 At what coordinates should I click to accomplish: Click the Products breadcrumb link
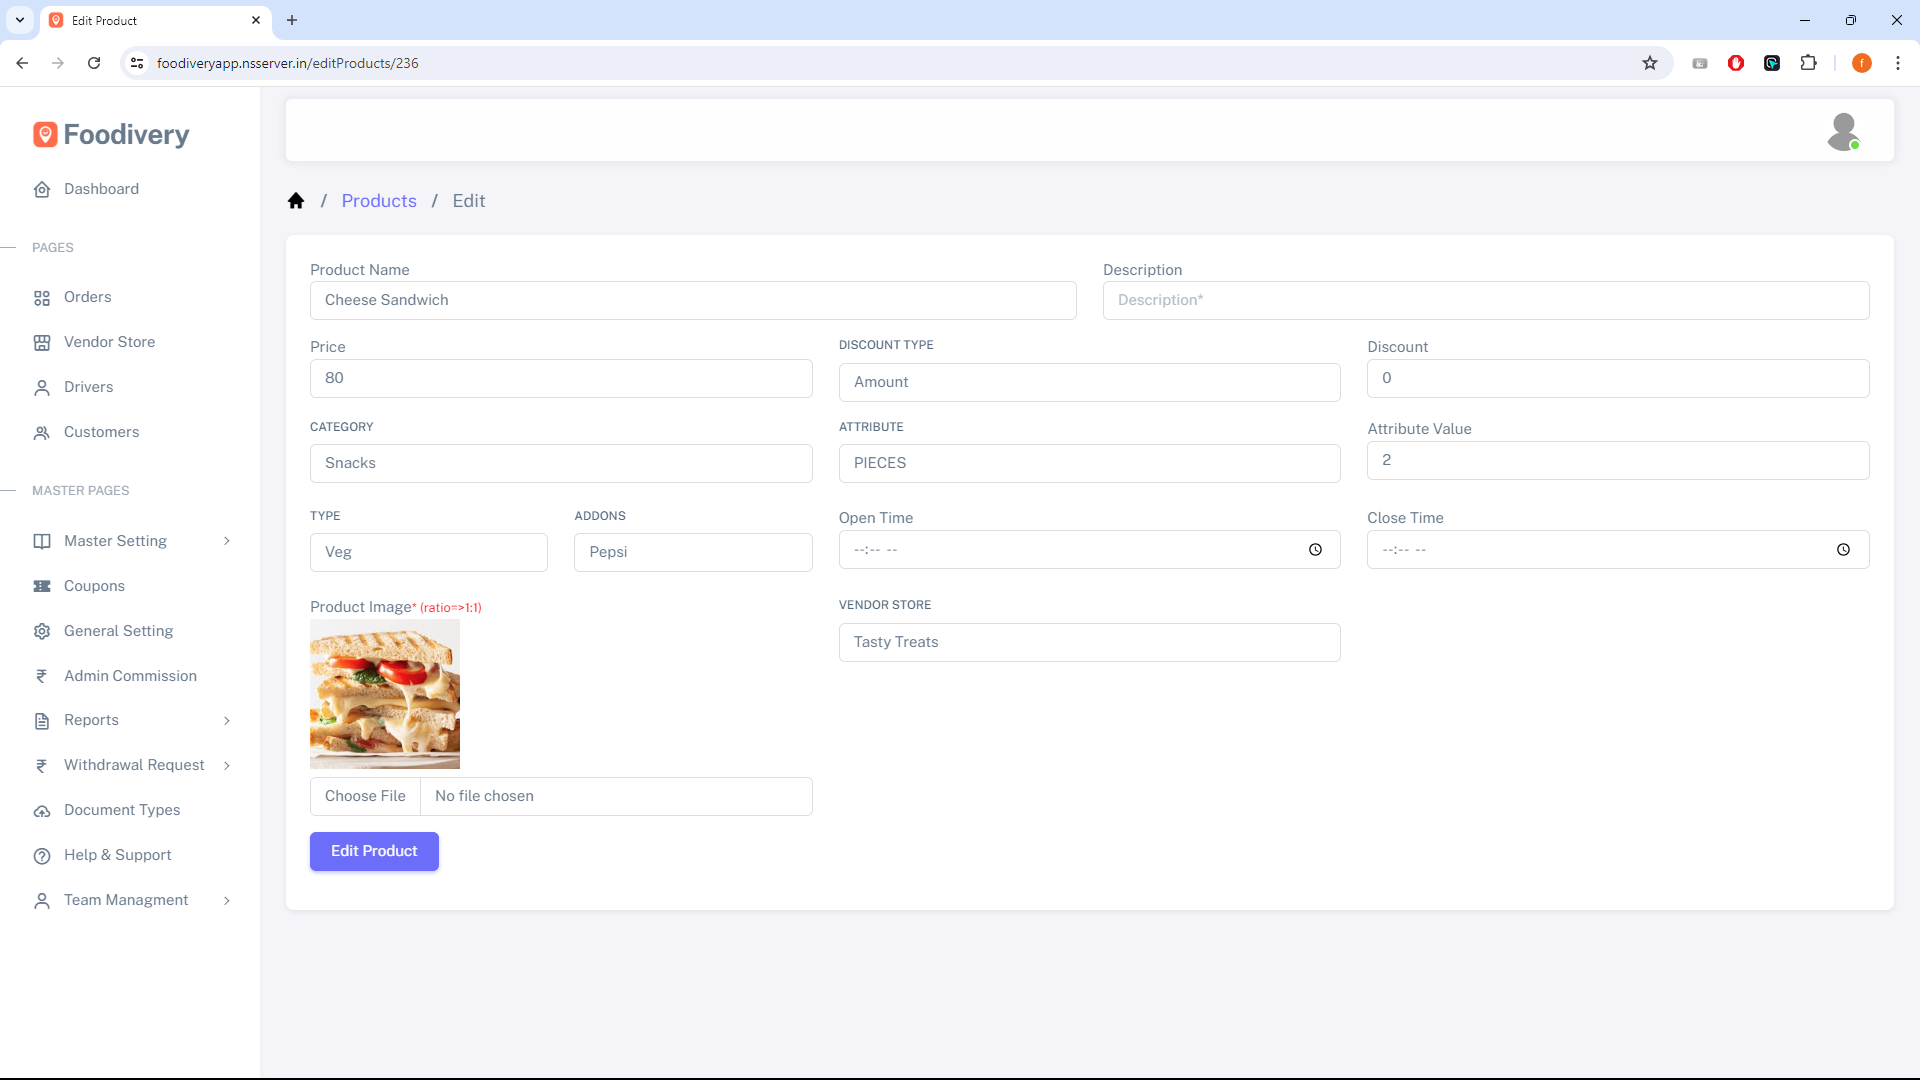click(x=379, y=200)
